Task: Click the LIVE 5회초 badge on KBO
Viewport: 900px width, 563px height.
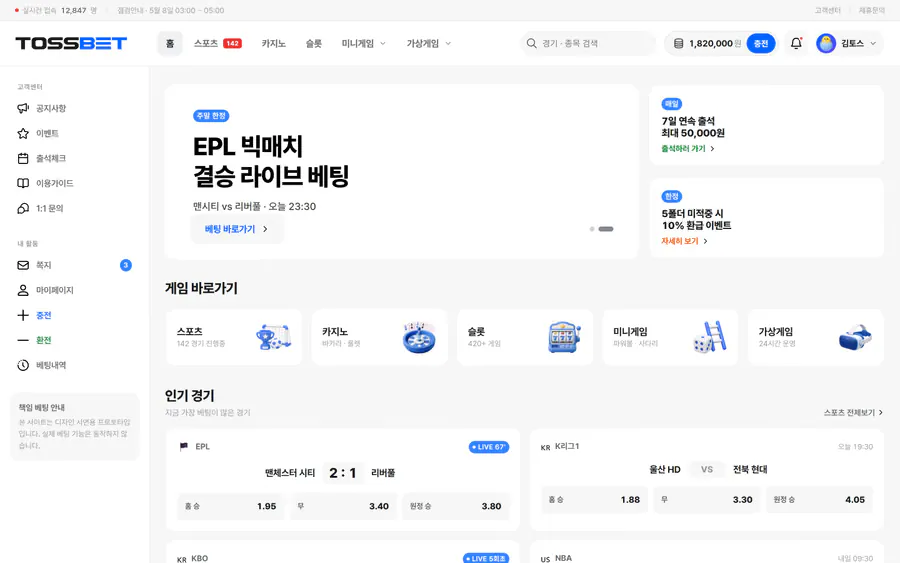Action: coord(486,558)
